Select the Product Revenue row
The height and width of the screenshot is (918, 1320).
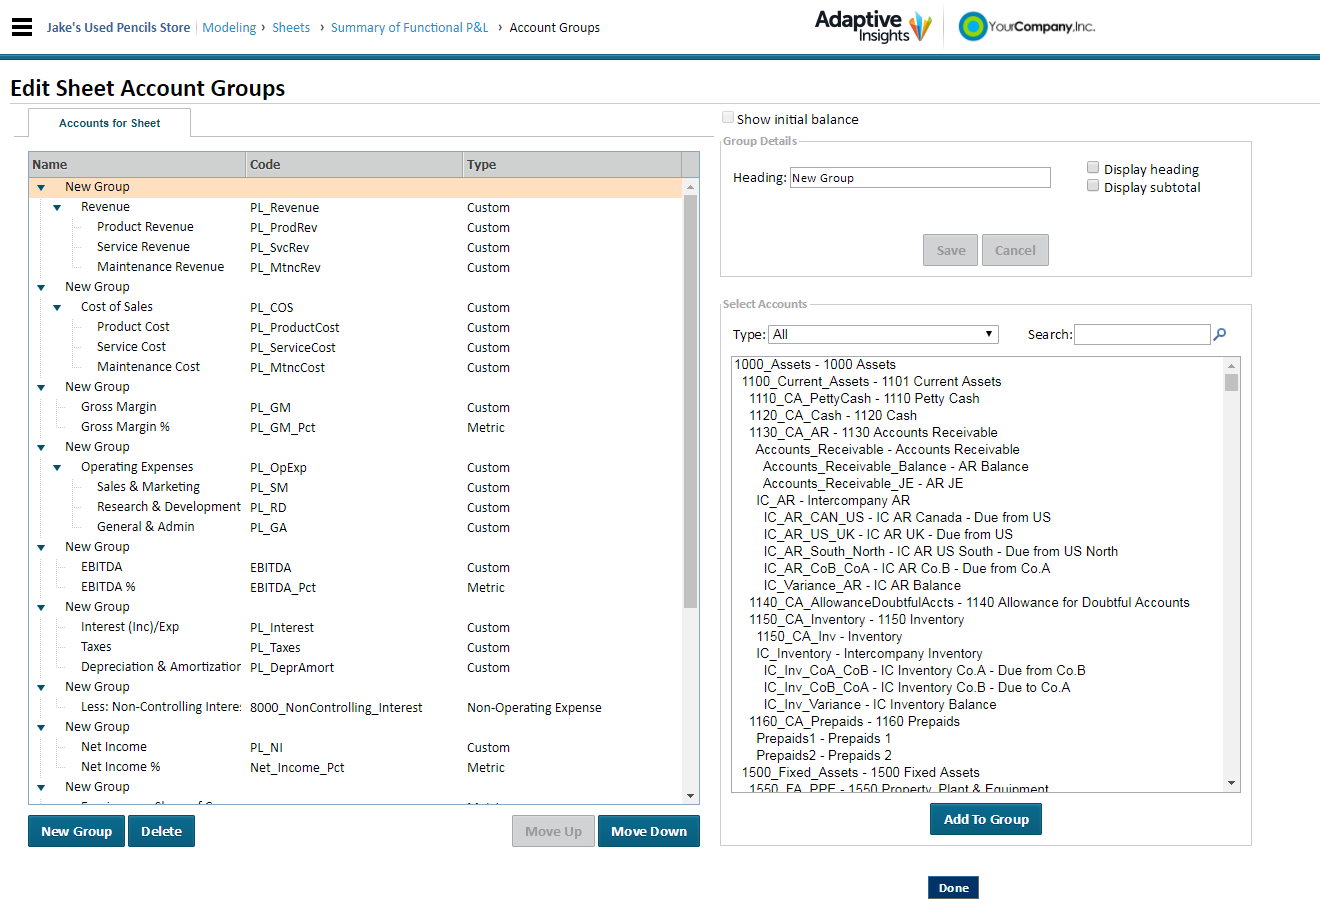point(356,227)
